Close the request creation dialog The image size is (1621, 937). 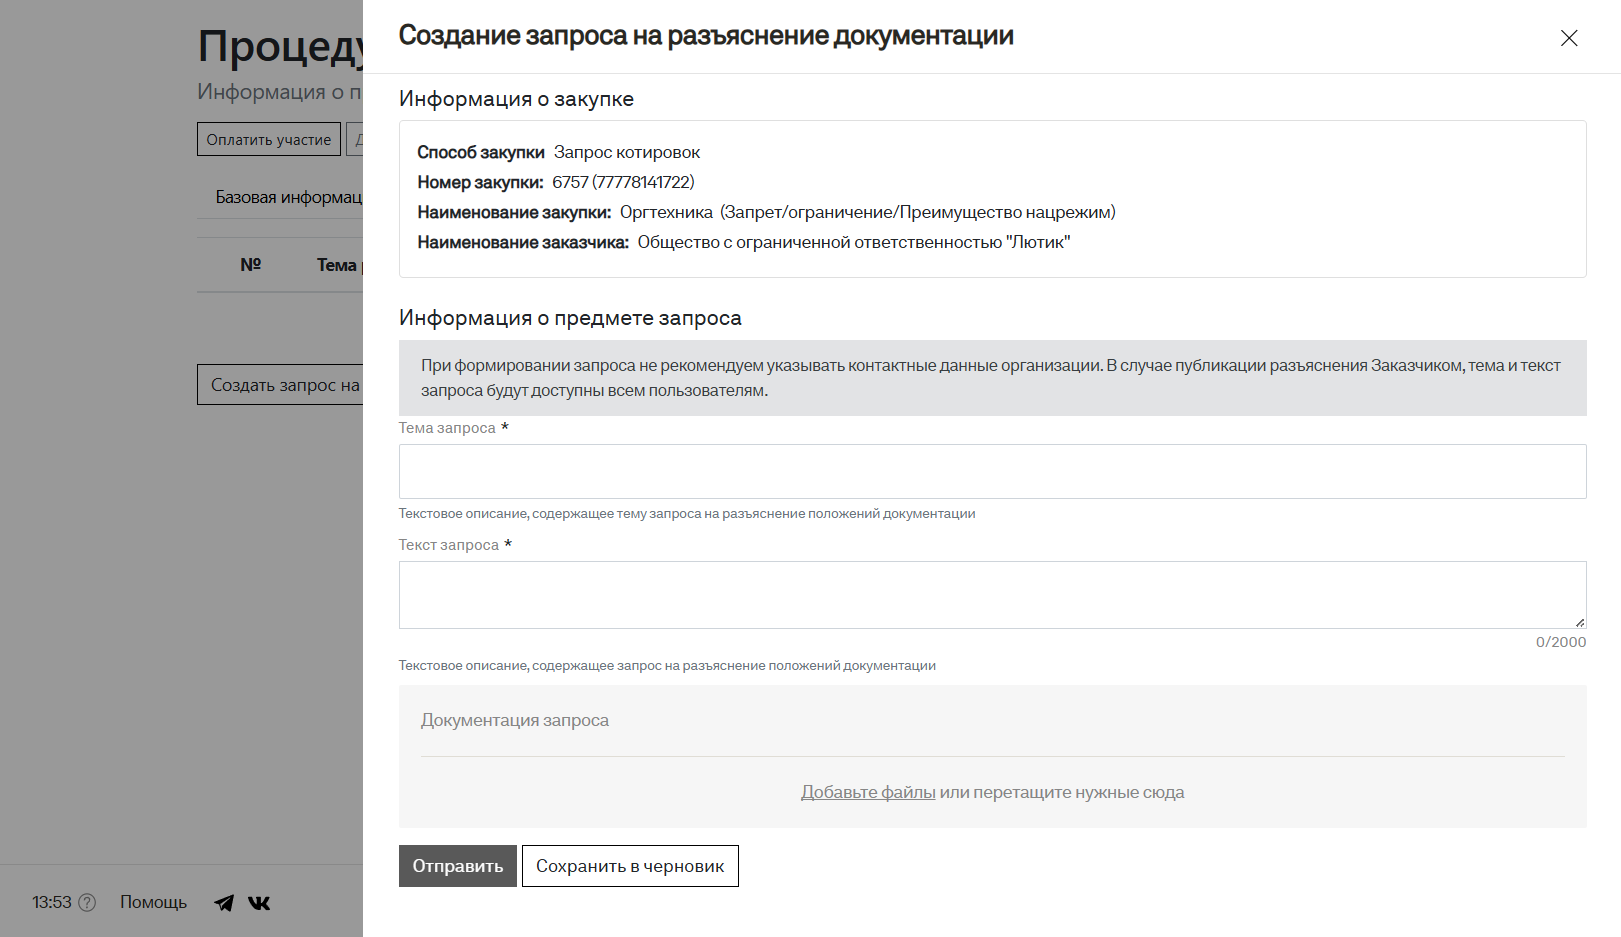click(x=1568, y=38)
